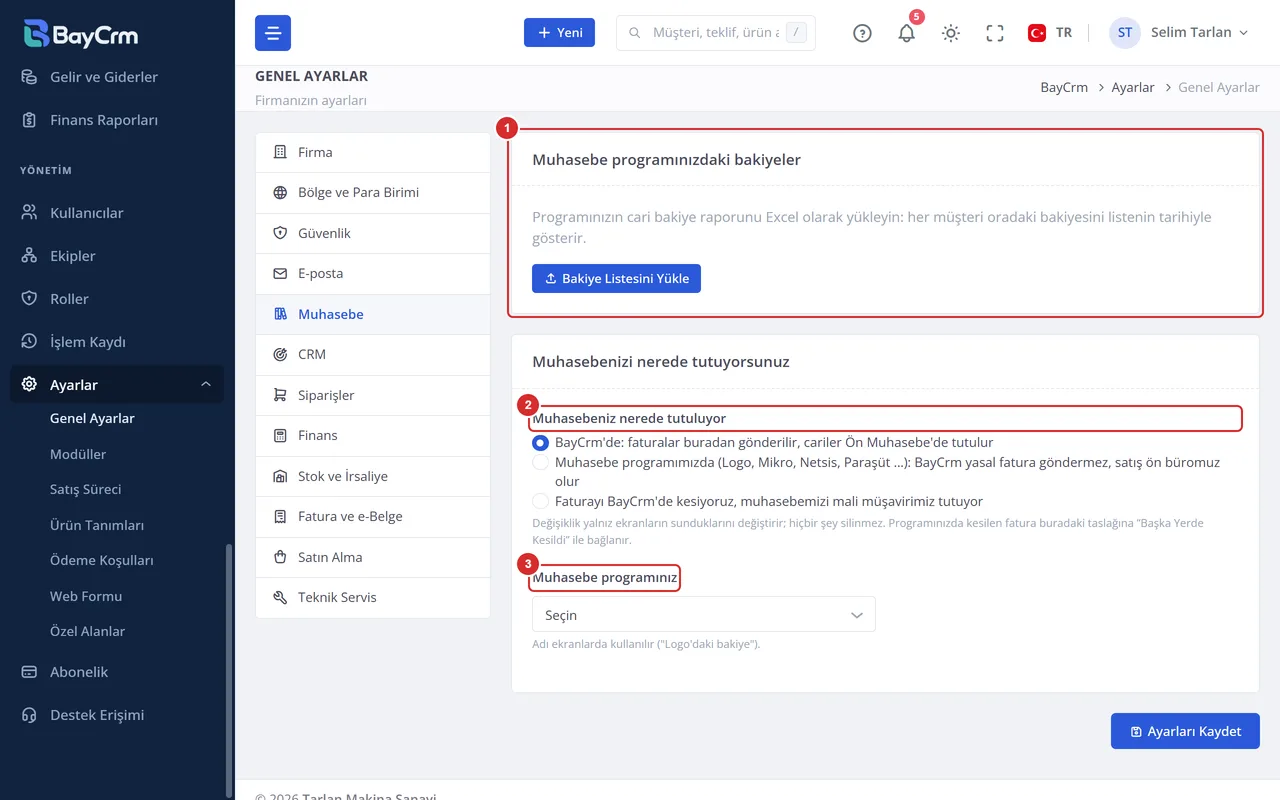Focus the Müşteri, teklif, ürün search field

click(x=716, y=33)
